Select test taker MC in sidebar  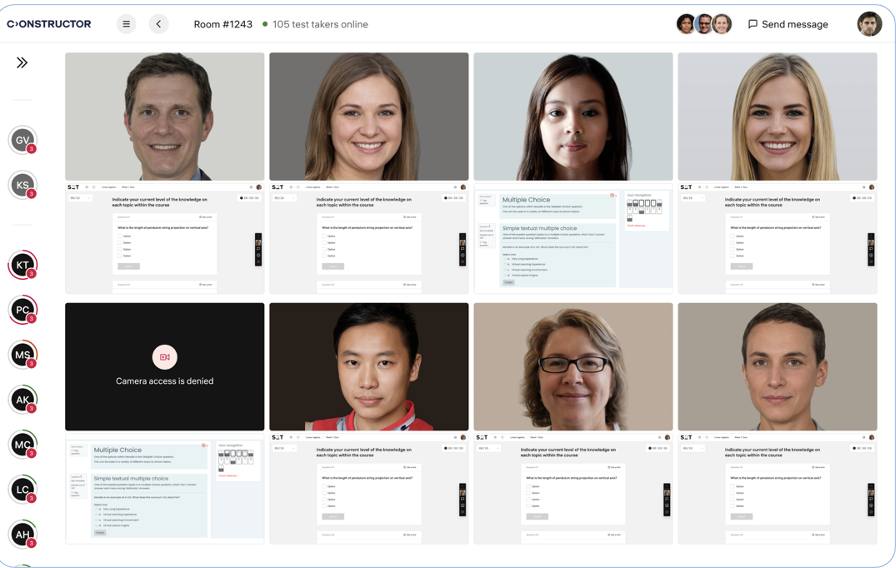click(23, 445)
